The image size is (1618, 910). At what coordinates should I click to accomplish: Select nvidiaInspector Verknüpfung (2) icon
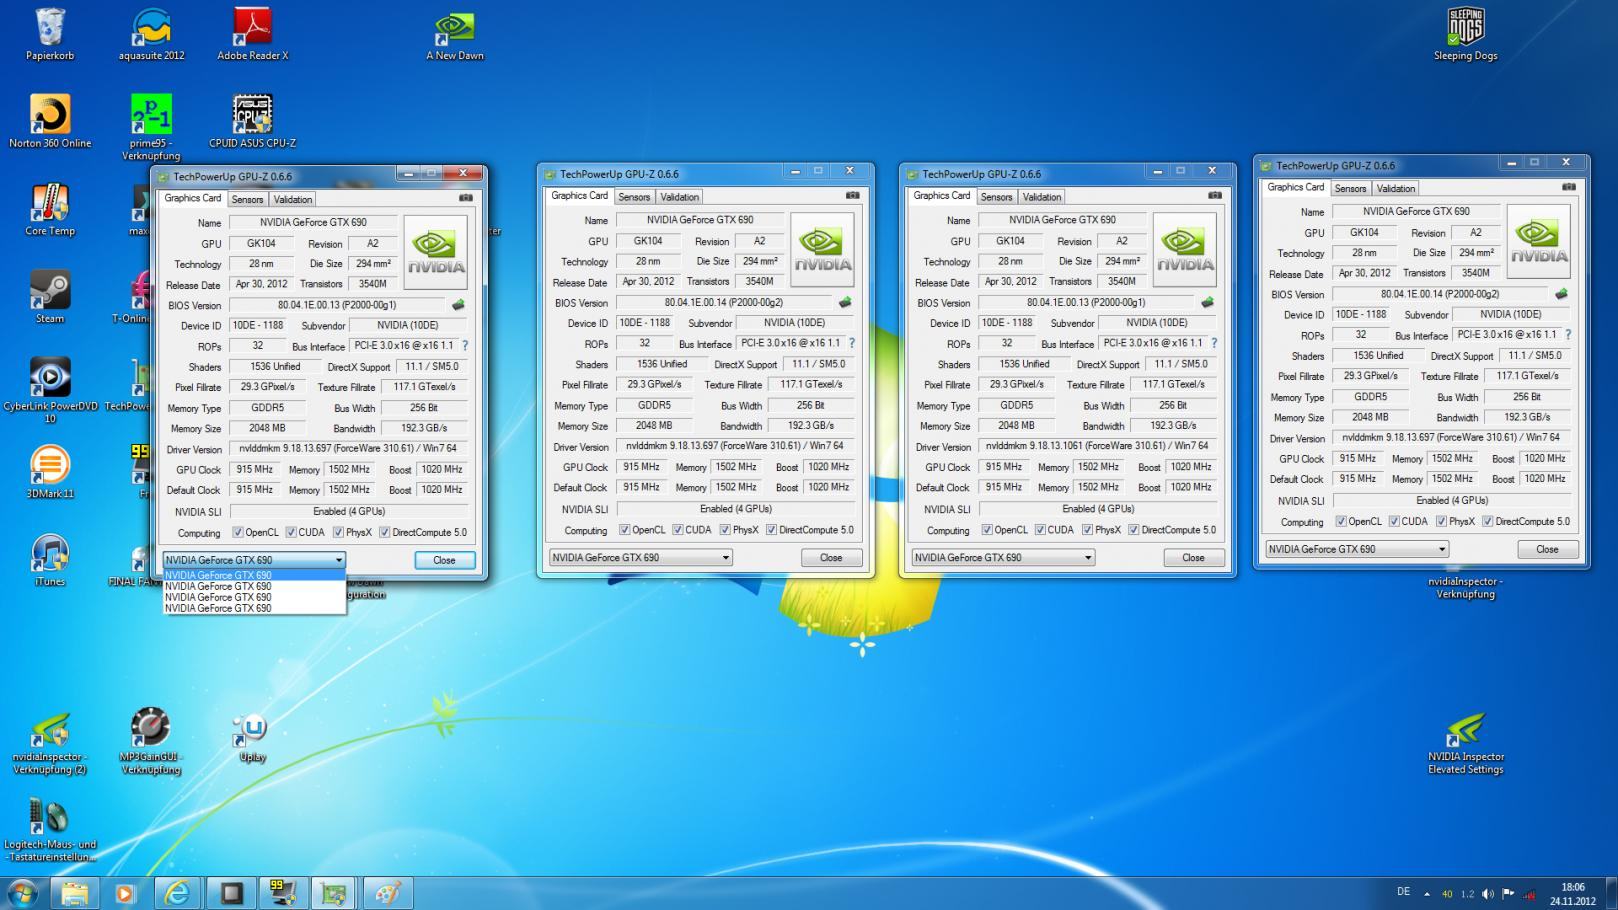pyautogui.click(x=50, y=743)
